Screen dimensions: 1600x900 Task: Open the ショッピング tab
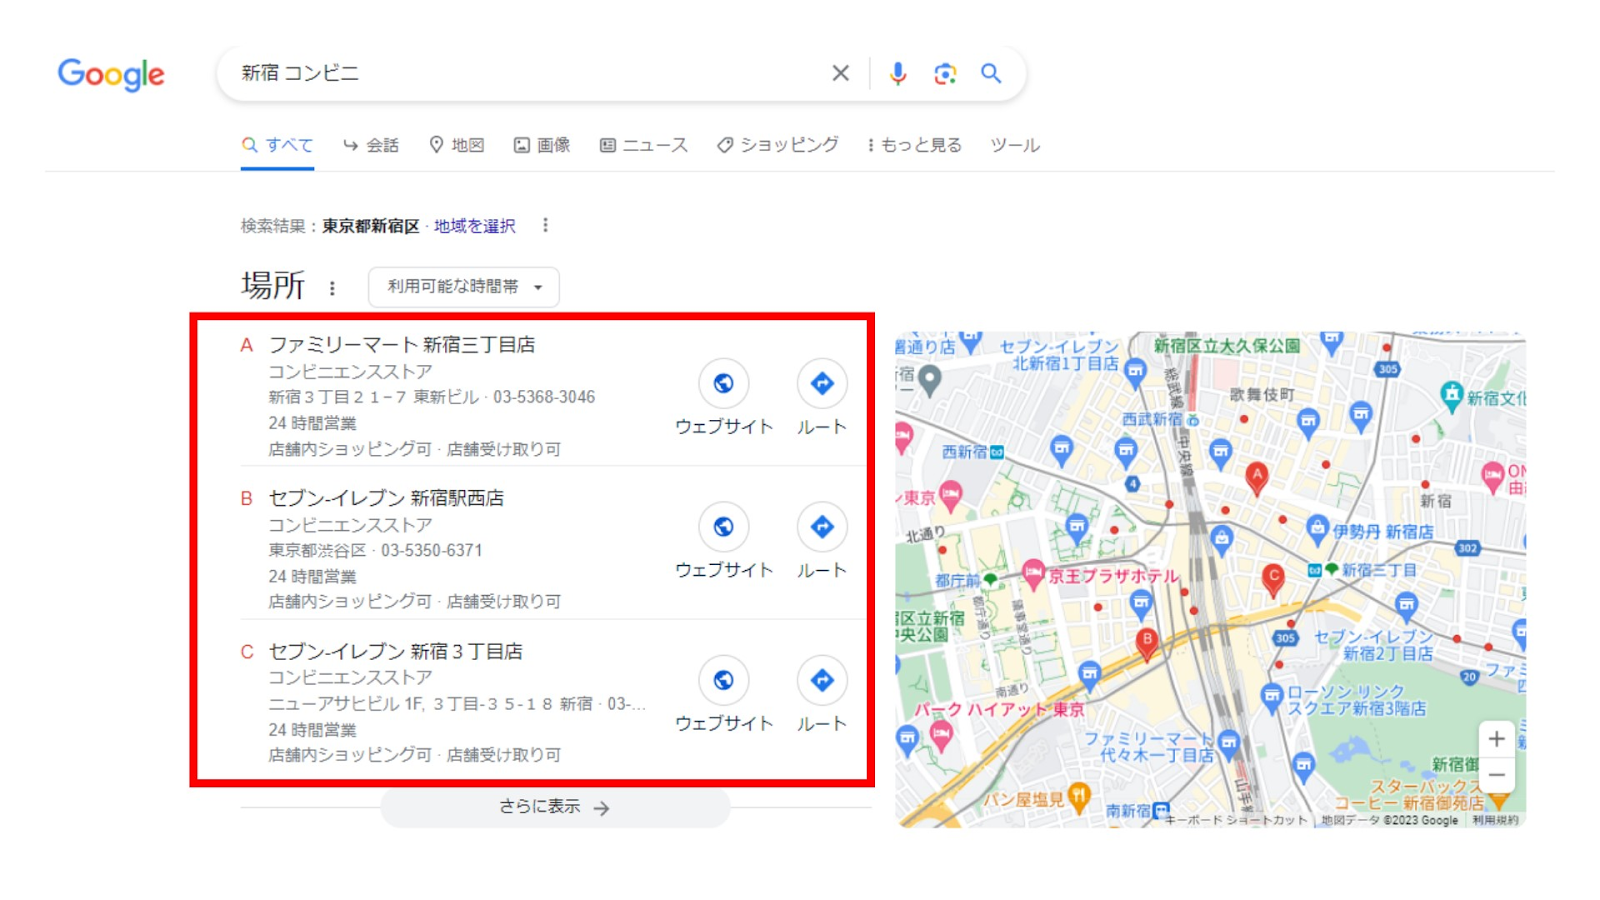pyautogui.click(x=778, y=145)
